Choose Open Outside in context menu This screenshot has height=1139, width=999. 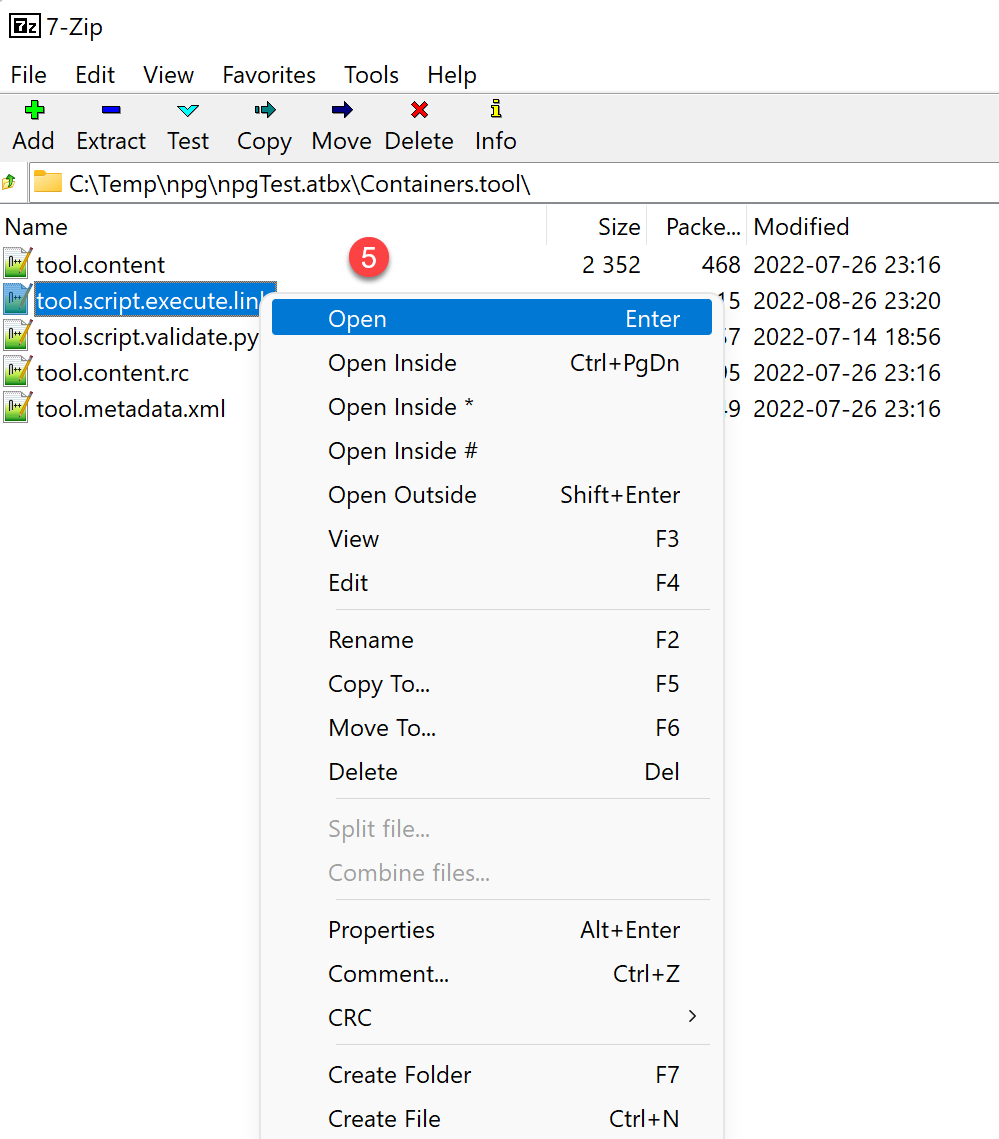(x=492, y=495)
